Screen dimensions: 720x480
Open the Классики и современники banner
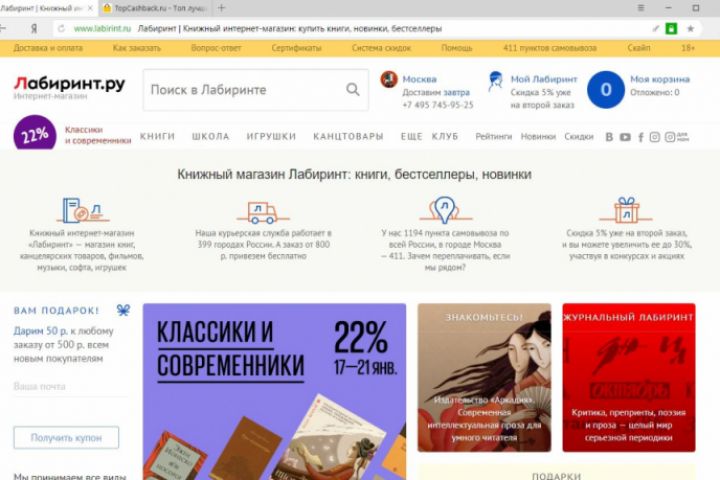pos(274,391)
